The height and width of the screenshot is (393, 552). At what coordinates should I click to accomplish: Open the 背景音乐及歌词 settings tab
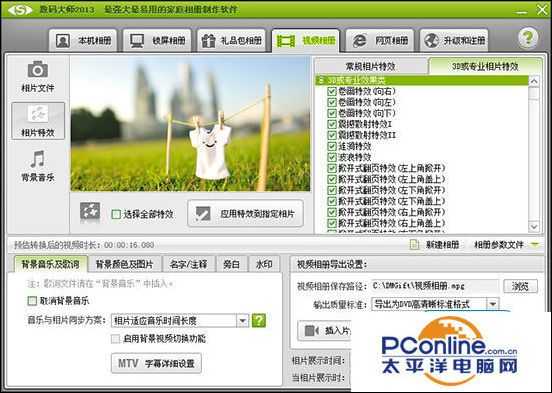50,264
